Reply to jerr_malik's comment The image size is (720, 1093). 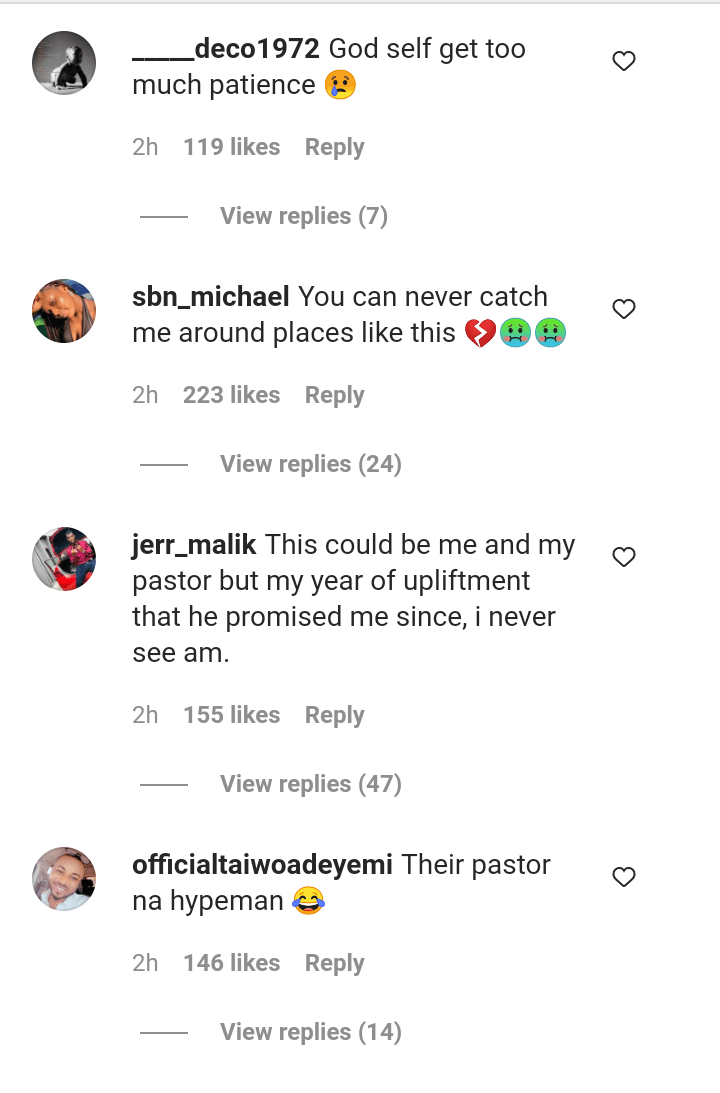click(334, 715)
